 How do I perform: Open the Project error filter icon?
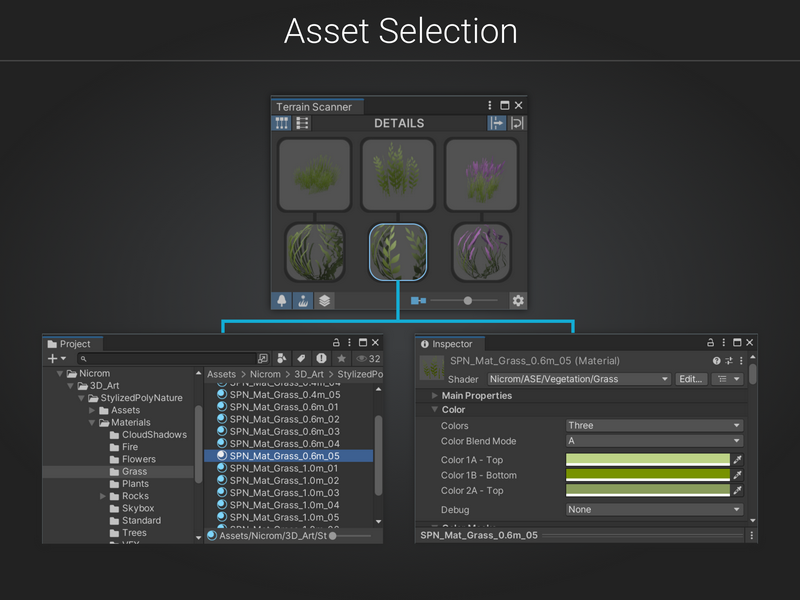click(321, 359)
